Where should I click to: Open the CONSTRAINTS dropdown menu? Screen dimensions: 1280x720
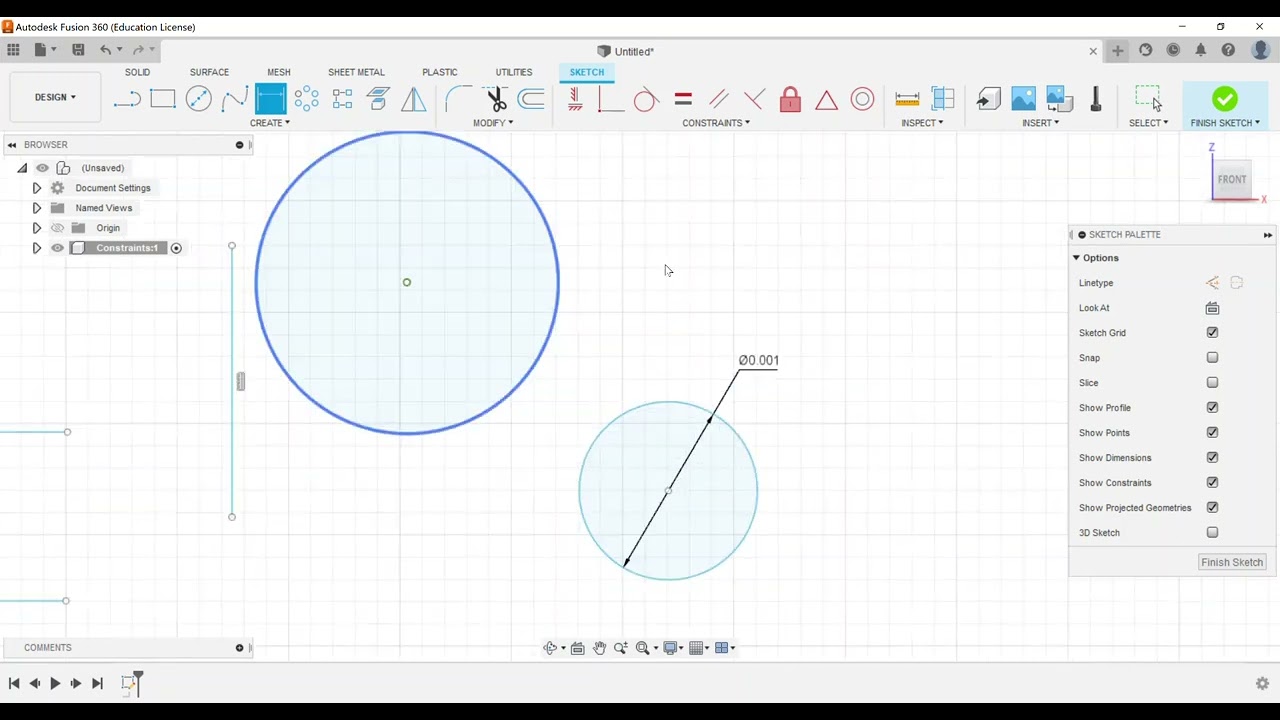[x=716, y=123]
